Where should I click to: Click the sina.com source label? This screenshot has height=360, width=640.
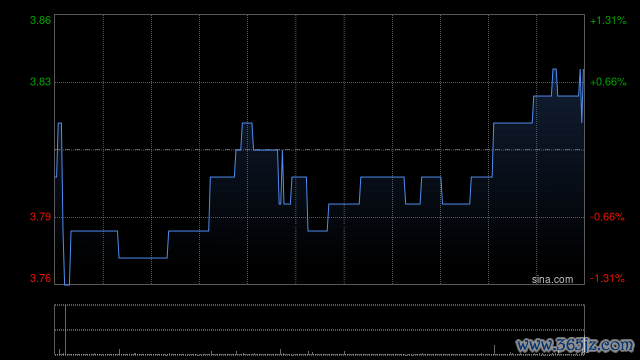tap(552, 280)
